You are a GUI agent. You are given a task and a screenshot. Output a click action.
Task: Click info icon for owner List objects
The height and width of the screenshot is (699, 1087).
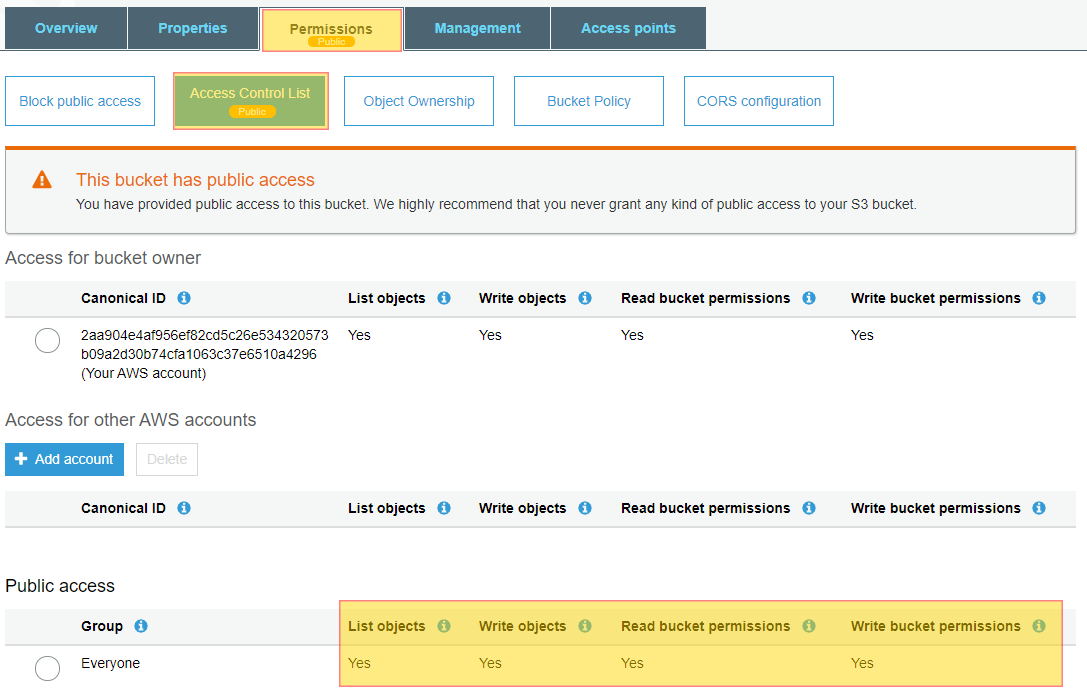coord(444,298)
